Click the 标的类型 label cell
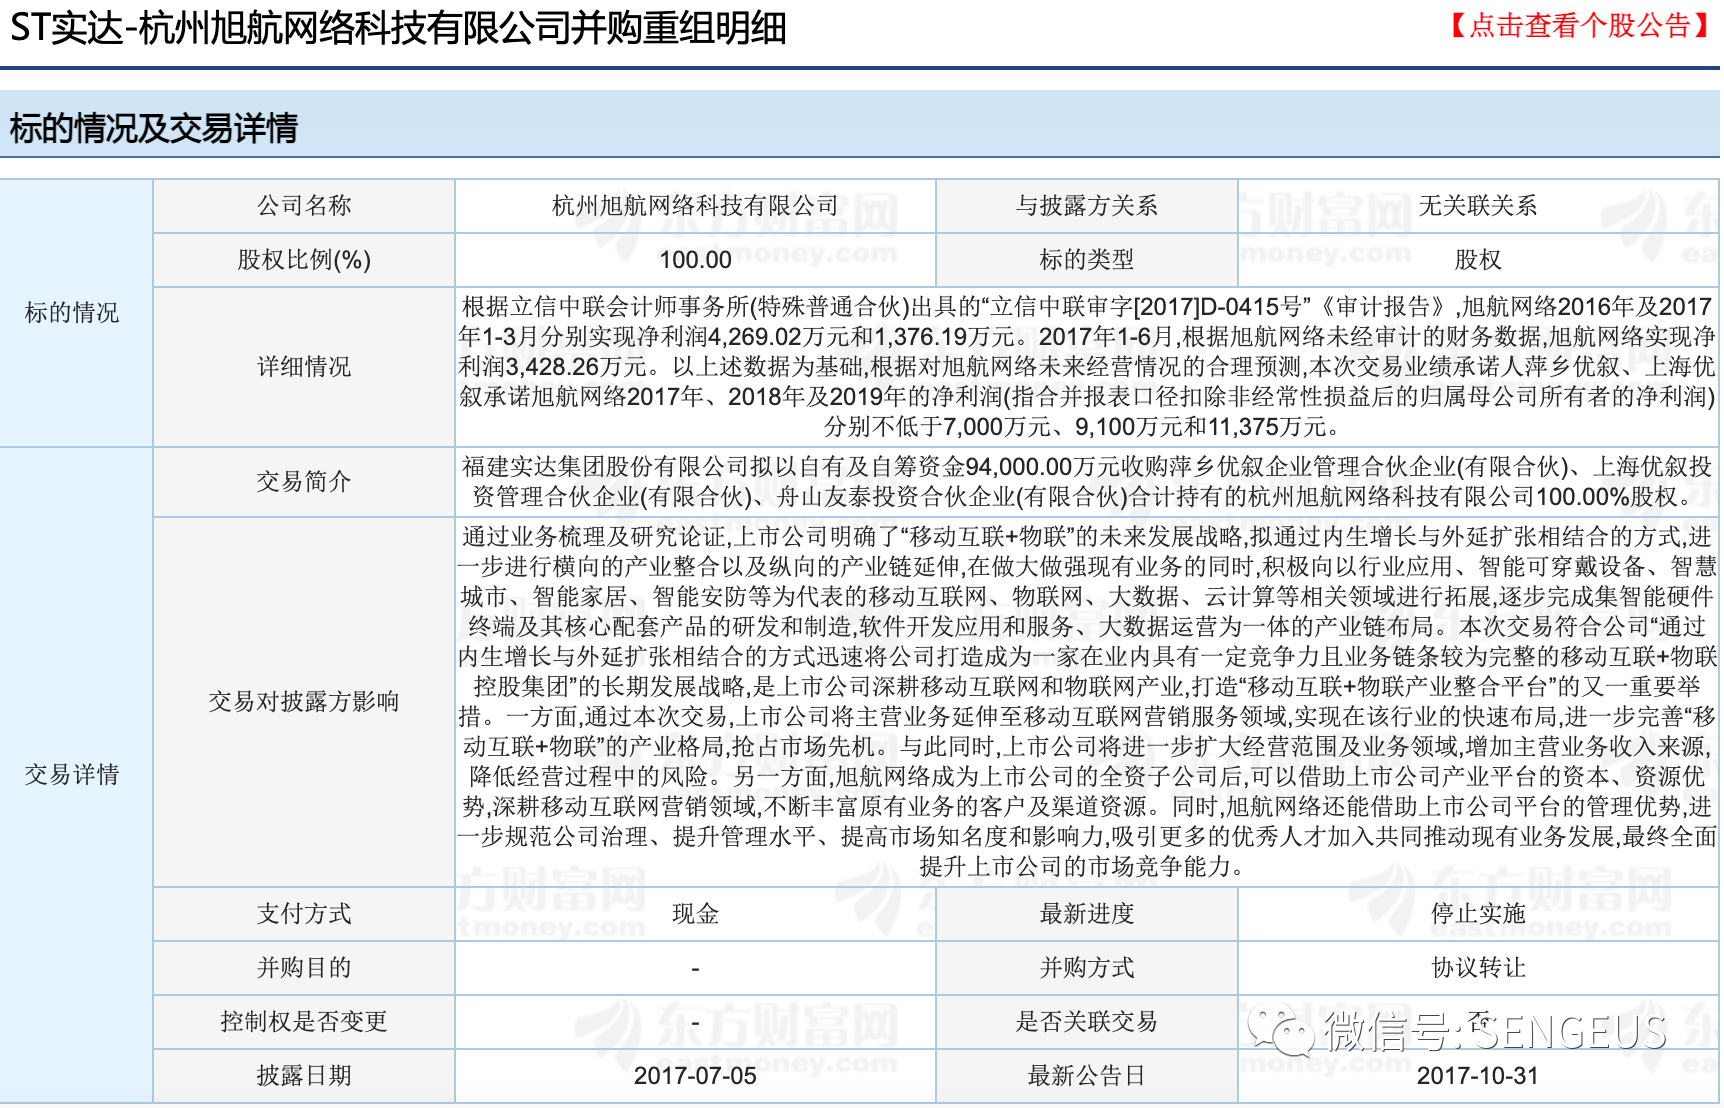Screen dimensions: 1724x1108 (x=1087, y=260)
